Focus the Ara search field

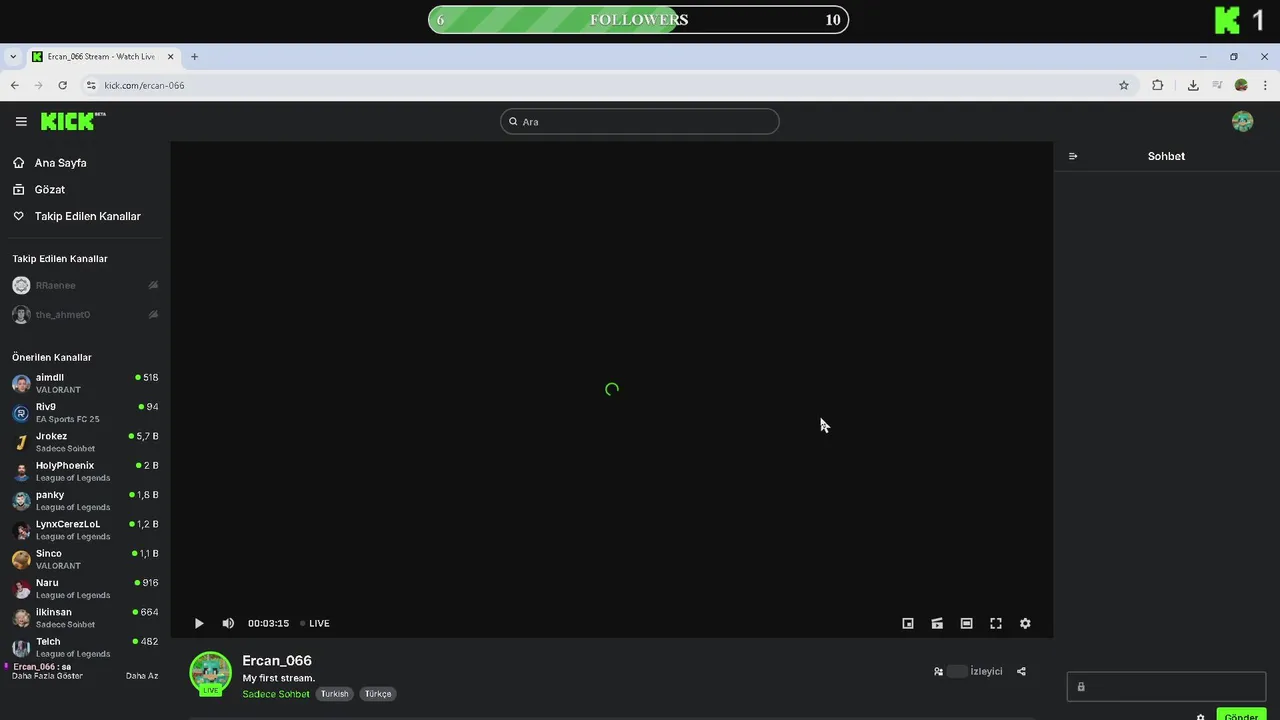click(x=640, y=122)
